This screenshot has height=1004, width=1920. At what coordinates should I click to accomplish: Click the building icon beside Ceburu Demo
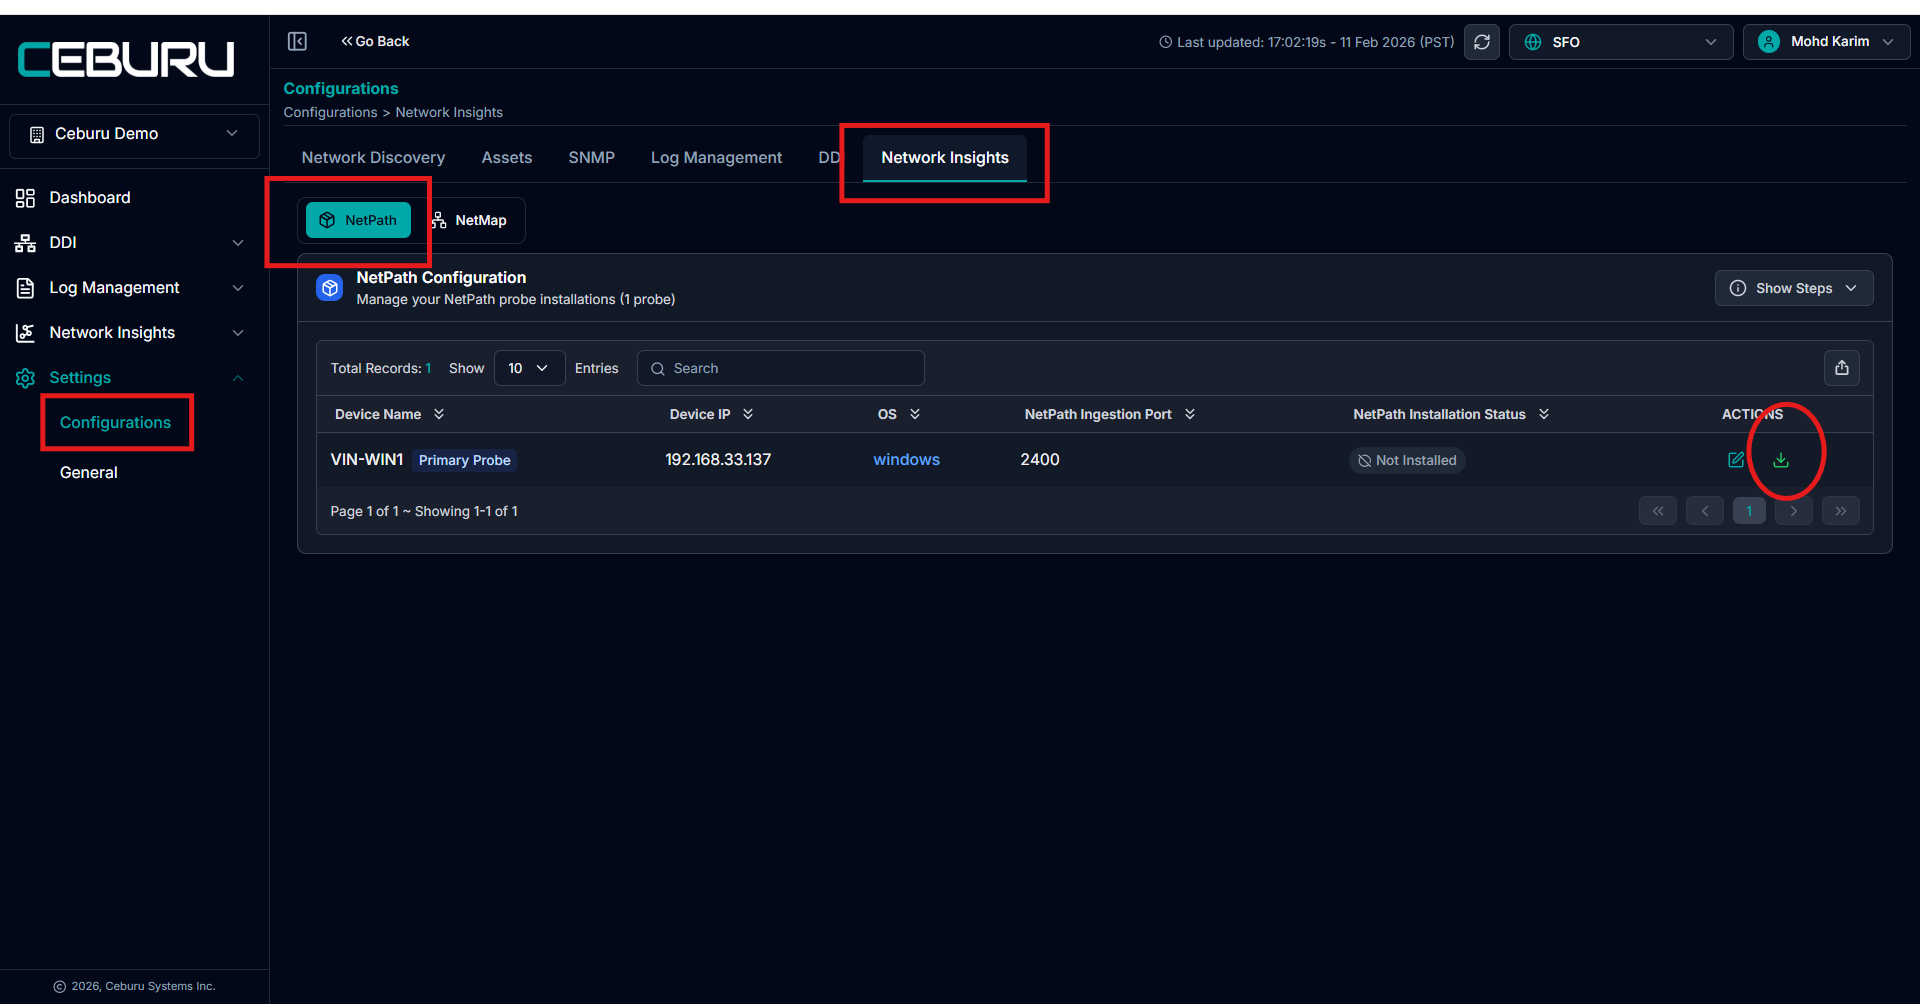[x=37, y=135]
